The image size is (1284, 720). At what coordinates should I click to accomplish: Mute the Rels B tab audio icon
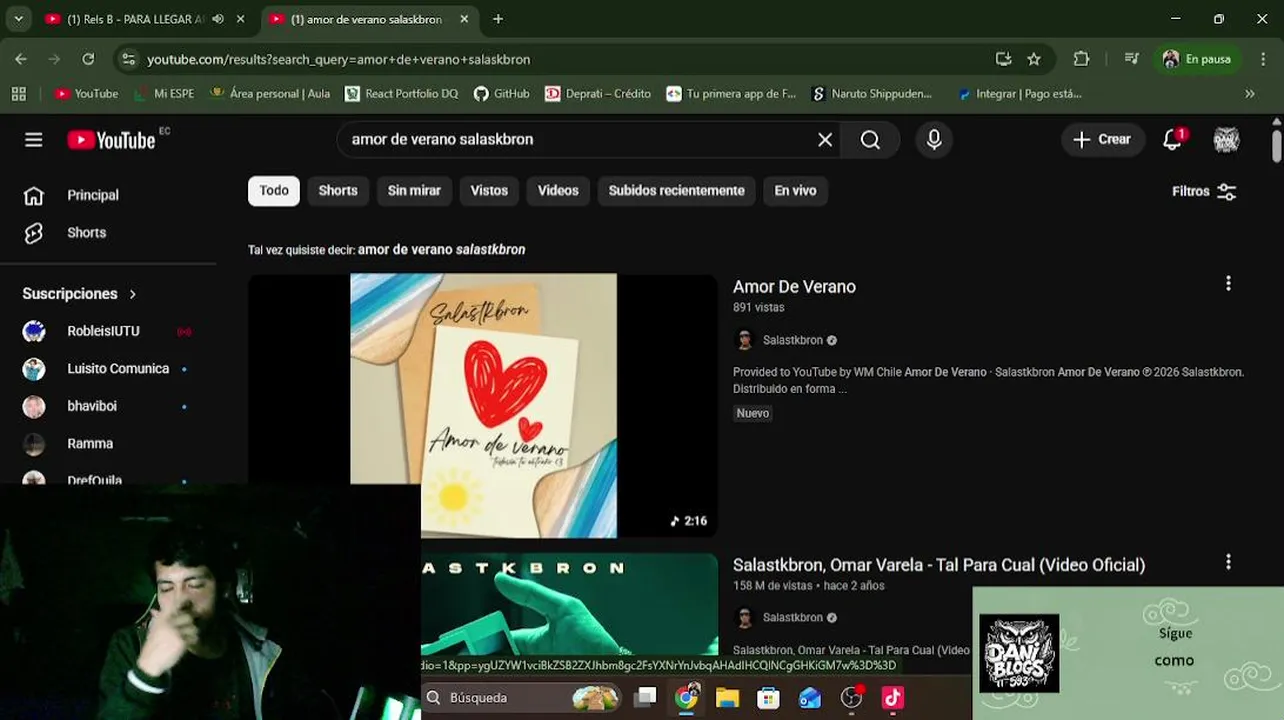[218, 19]
